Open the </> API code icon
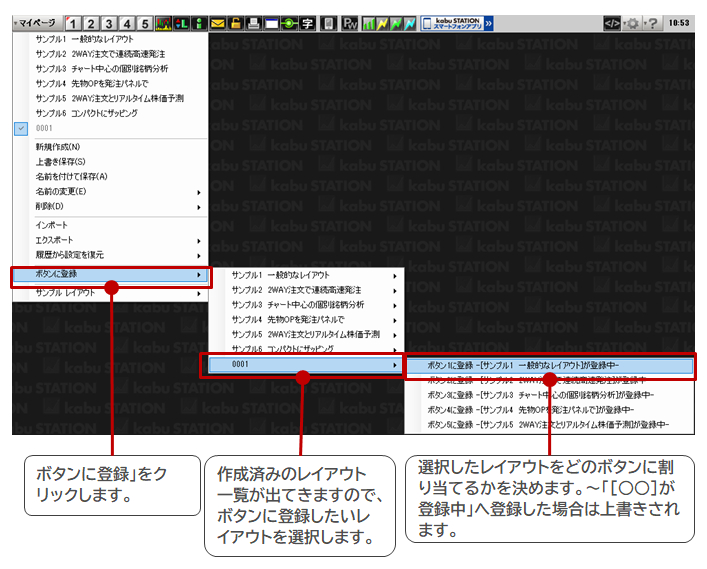 (x=612, y=23)
